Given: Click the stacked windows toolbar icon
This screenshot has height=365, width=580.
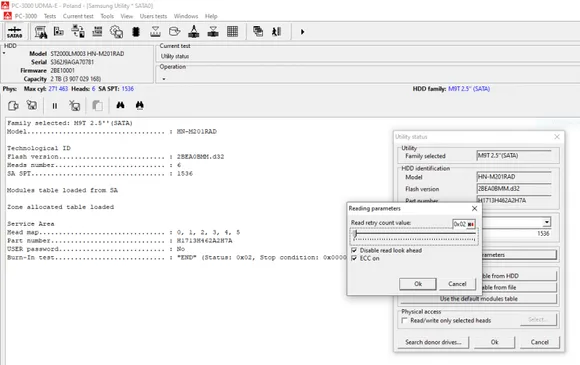Looking at the screenshot, I should (258, 32).
